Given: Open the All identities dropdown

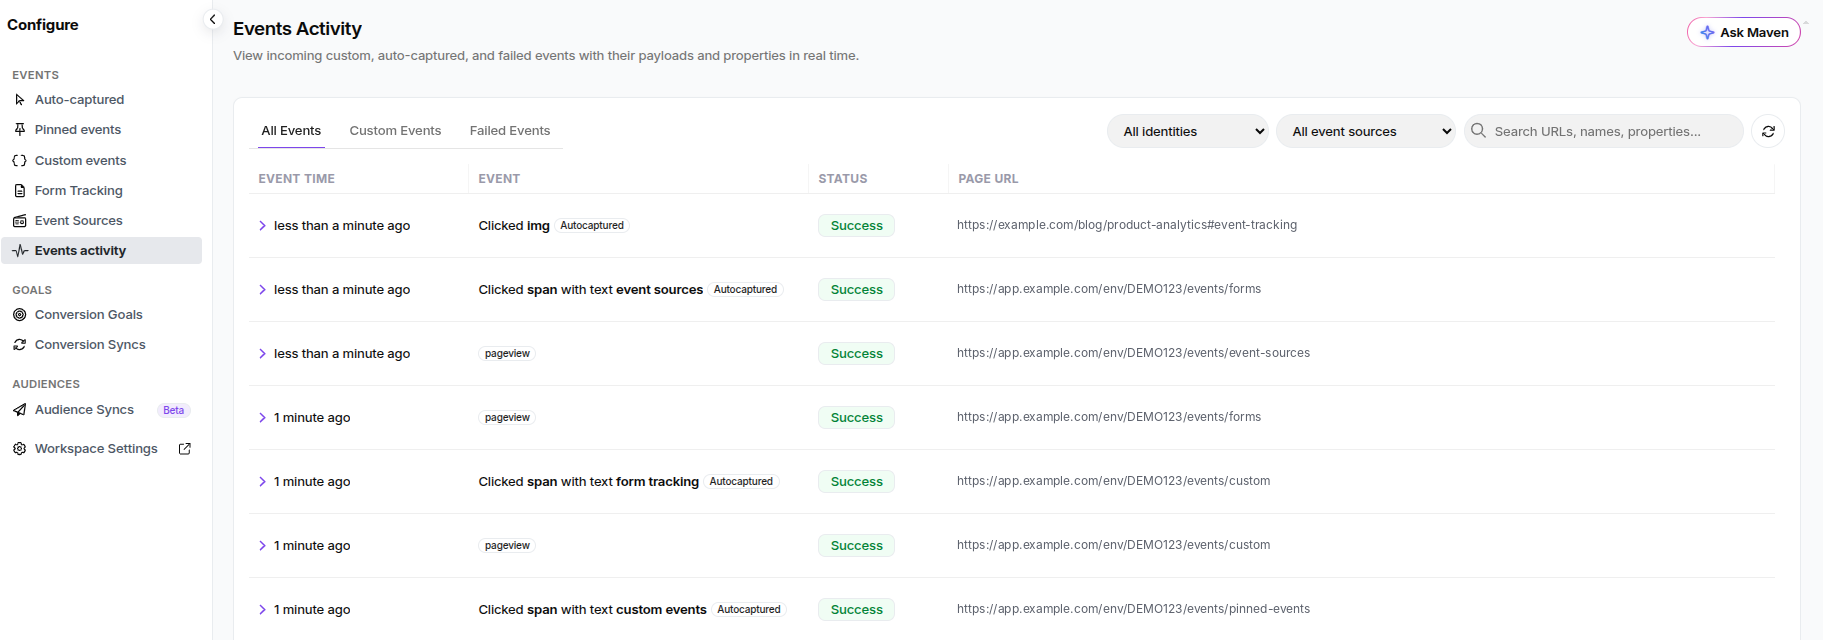Looking at the screenshot, I should [x=1188, y=131].
